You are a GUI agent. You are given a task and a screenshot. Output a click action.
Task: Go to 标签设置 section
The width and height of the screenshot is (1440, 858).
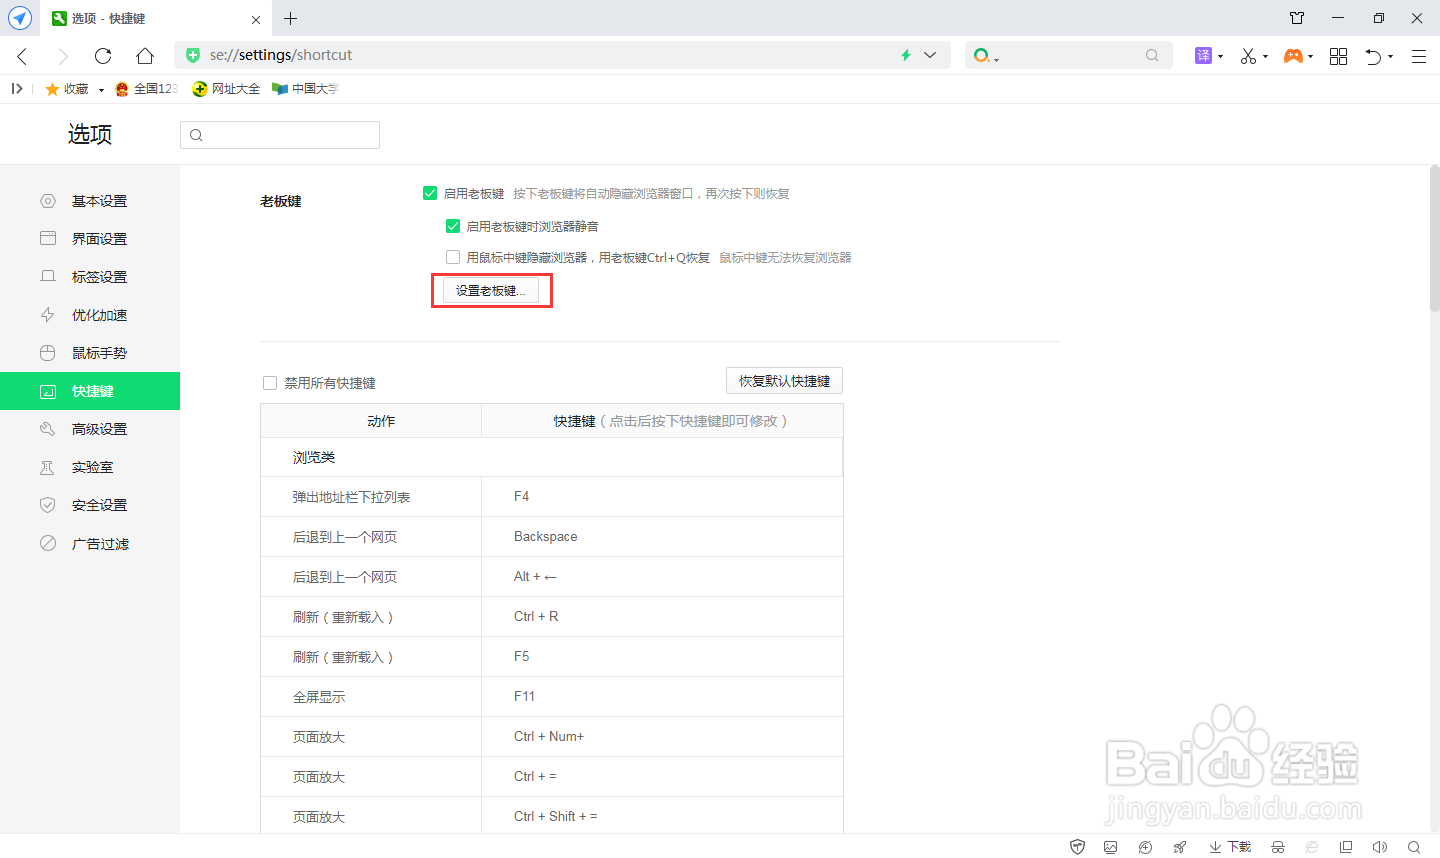click(x=90, y=277)
